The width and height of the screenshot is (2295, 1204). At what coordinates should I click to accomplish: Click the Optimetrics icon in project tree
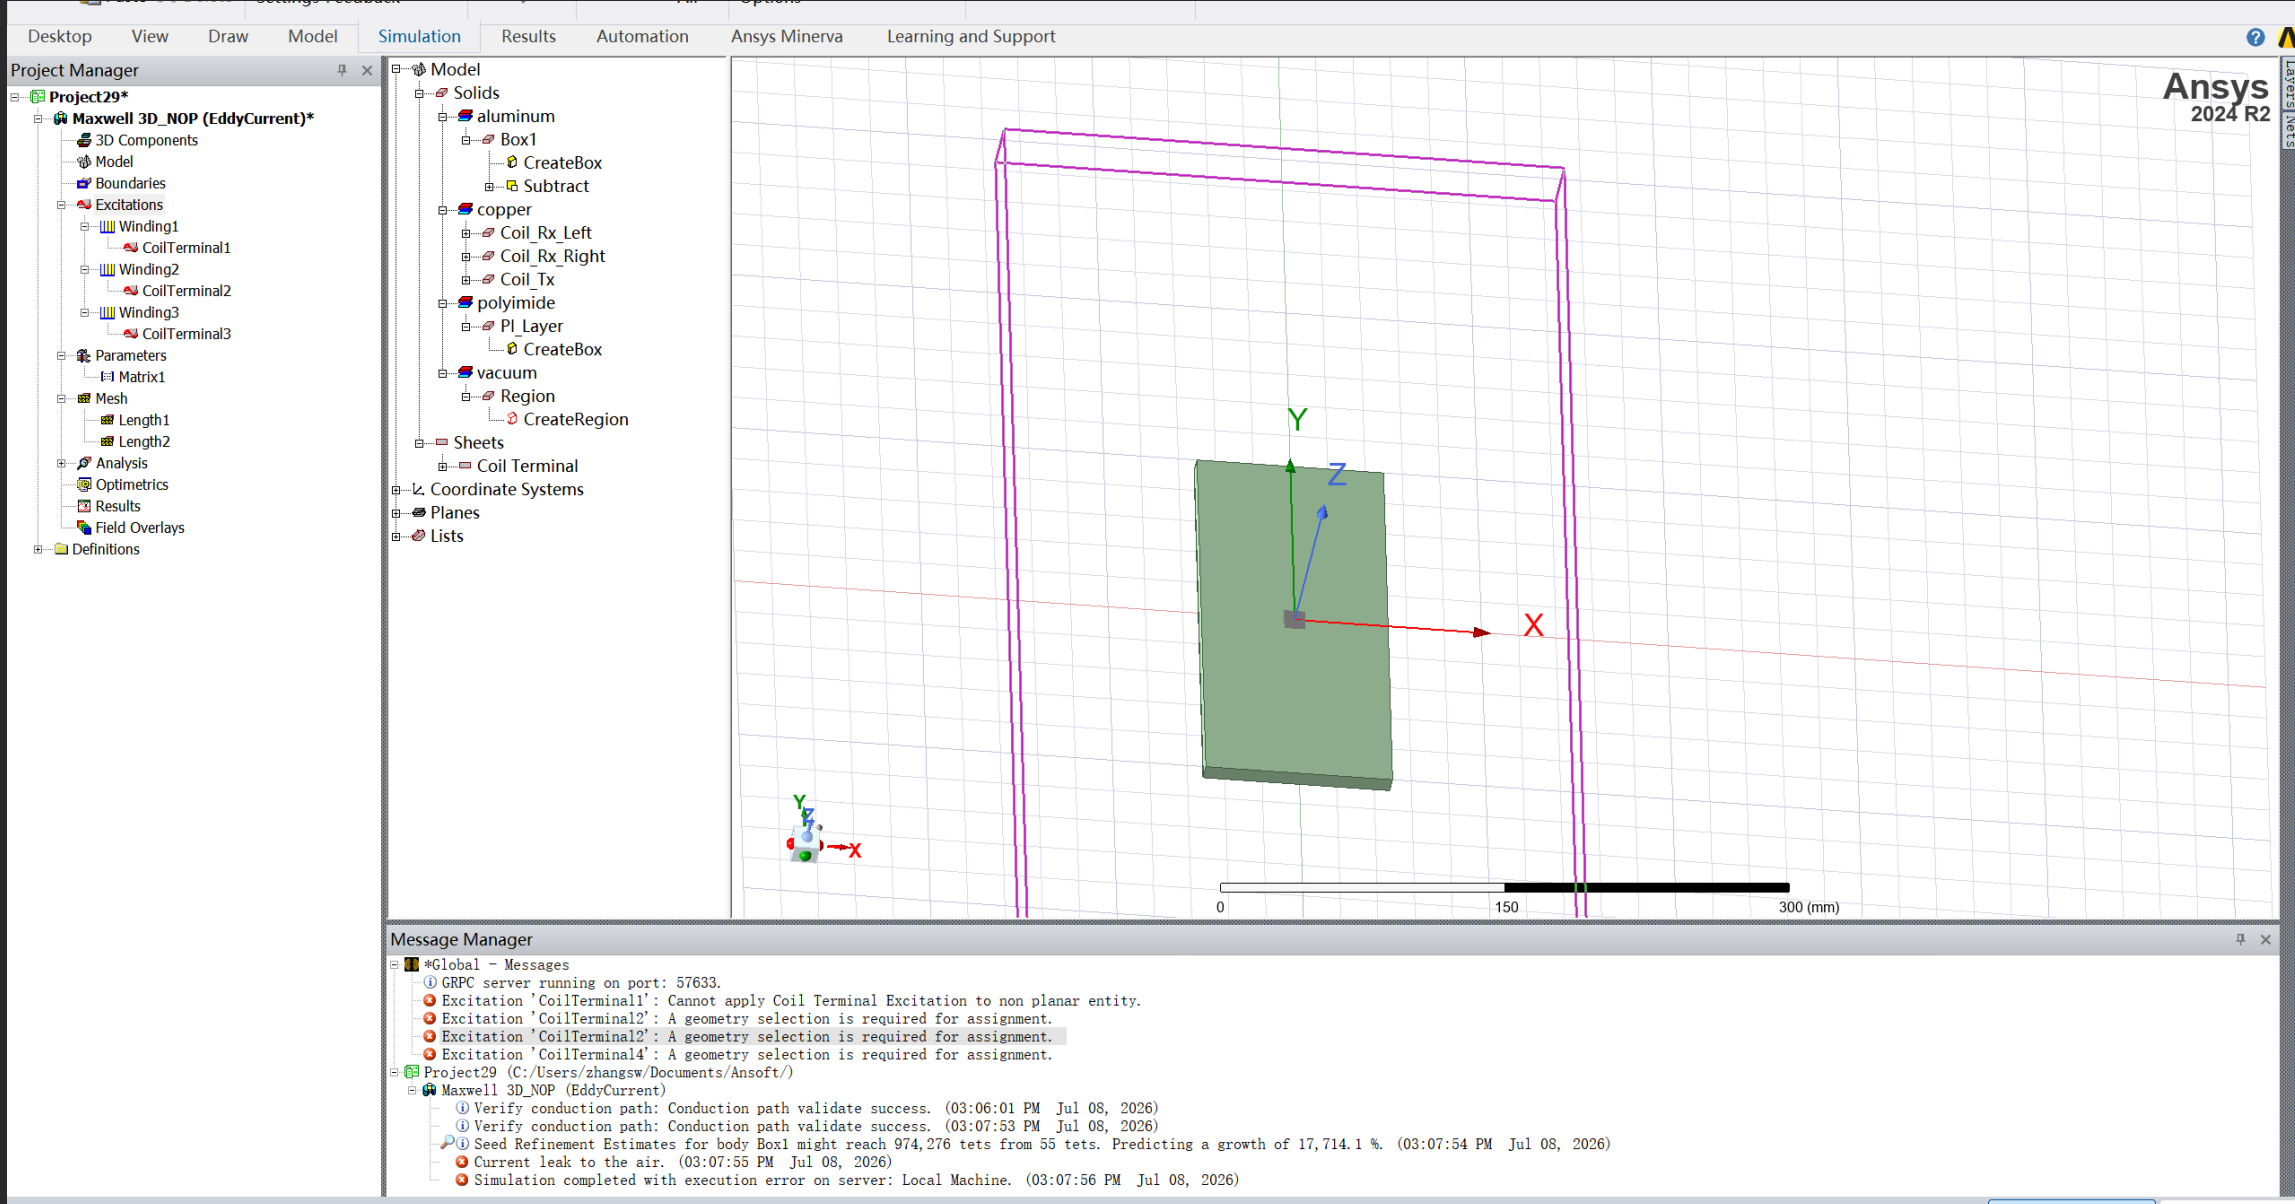[x=84, y=485]
